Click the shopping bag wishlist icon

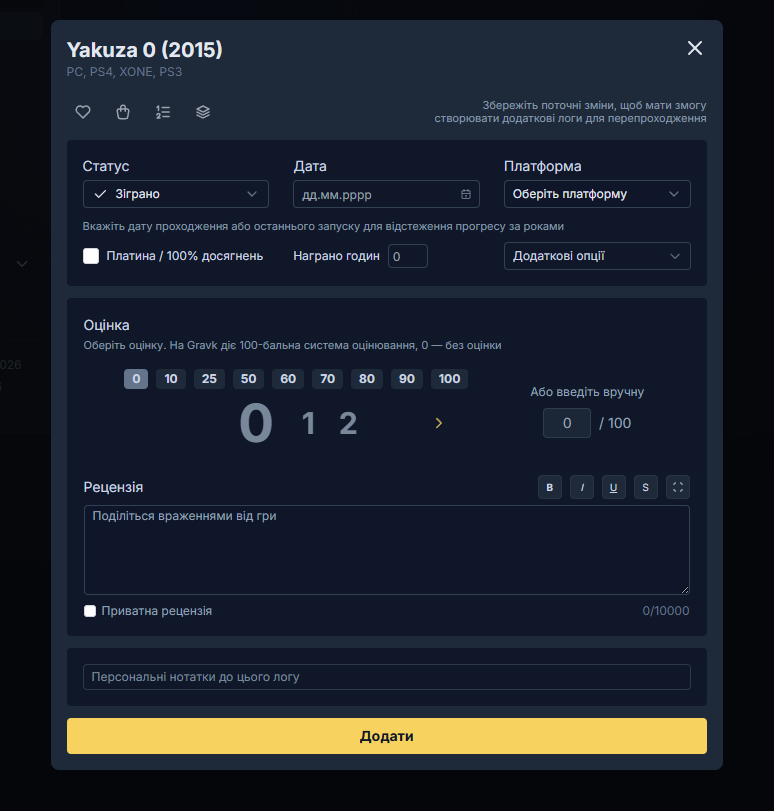123,112
